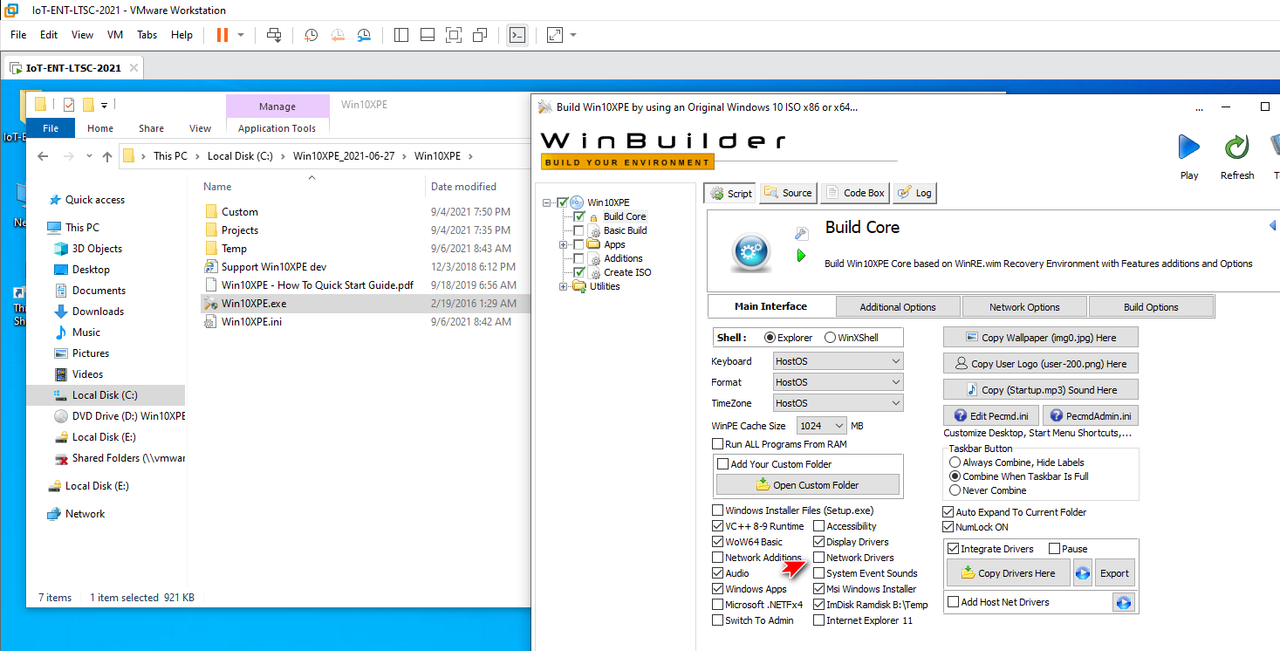Switch to Additional Options tab
Viewport: 1280px width, 651px height.
897,307
